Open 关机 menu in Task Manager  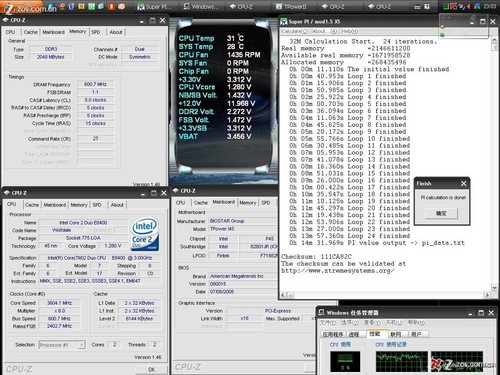point(394,323)
